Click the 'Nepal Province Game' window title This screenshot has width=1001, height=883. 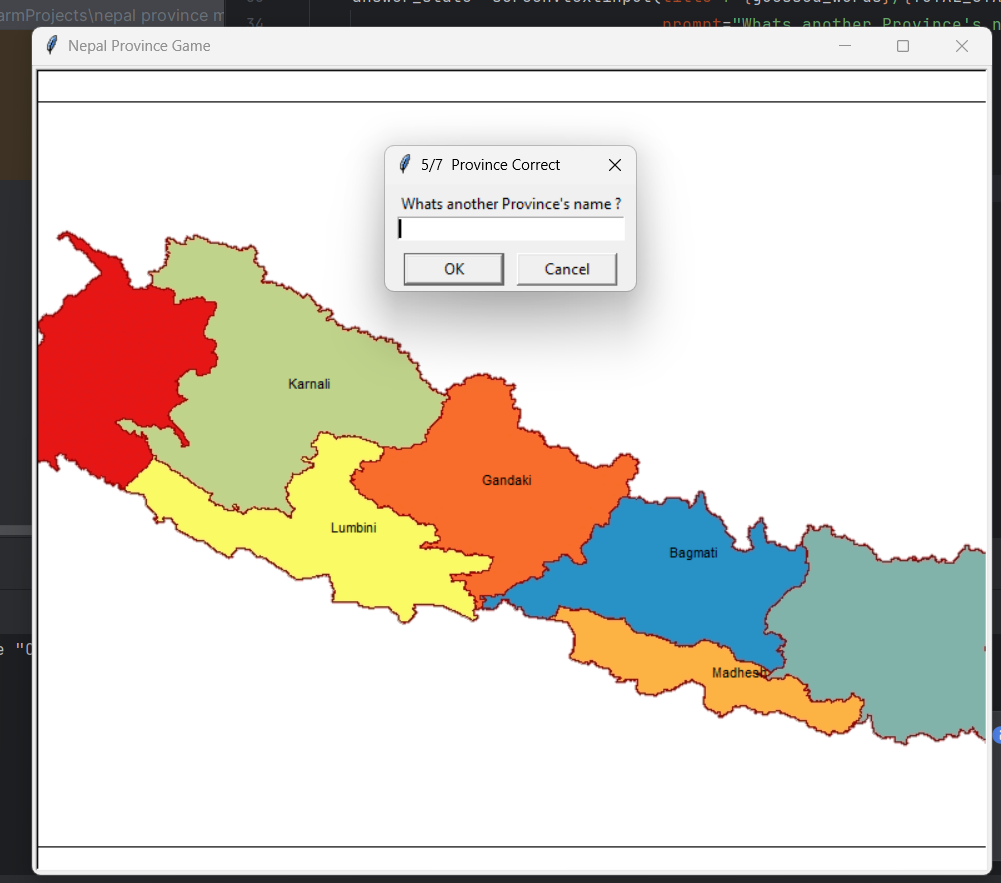(139, 46)
